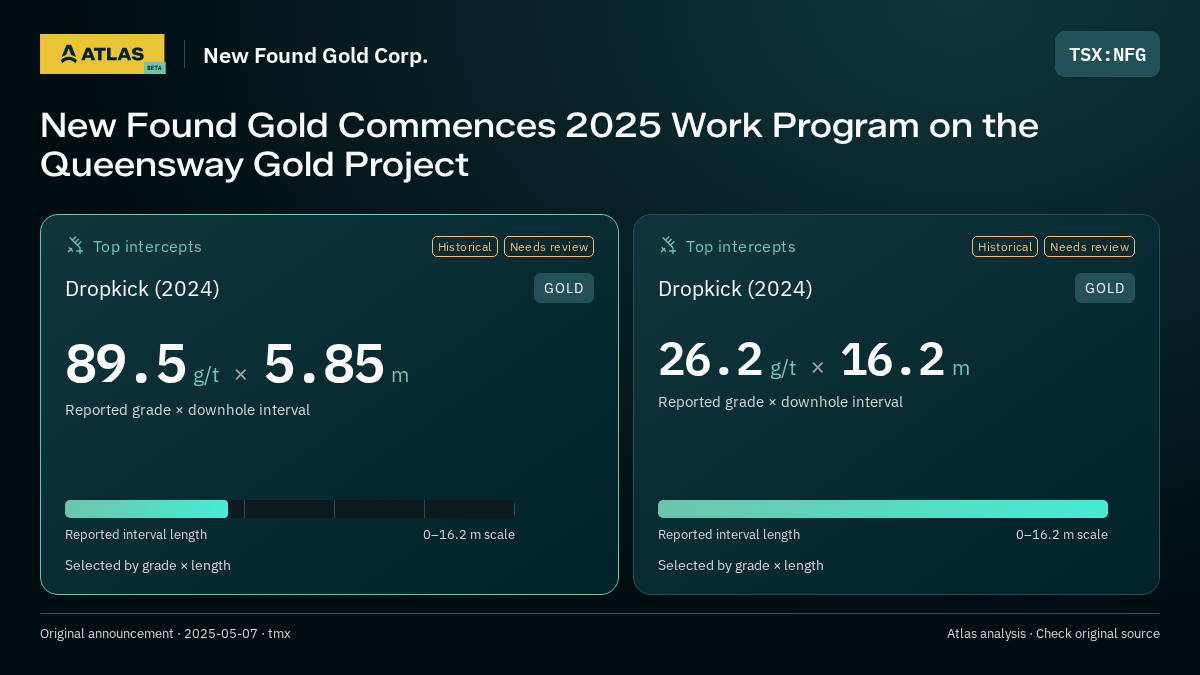The height and width of the screenshot is (675, 1200).
Task: Click the 26.2 g/t grade value
Action: 727,360
